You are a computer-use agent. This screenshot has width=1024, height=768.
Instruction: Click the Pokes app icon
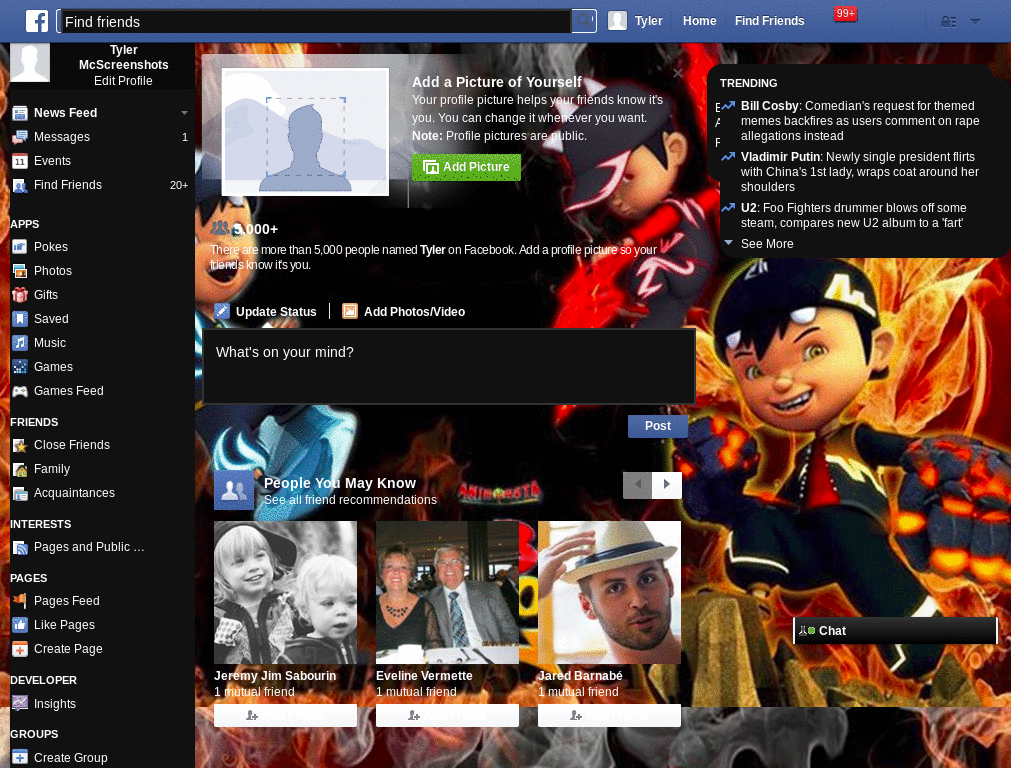20,247
